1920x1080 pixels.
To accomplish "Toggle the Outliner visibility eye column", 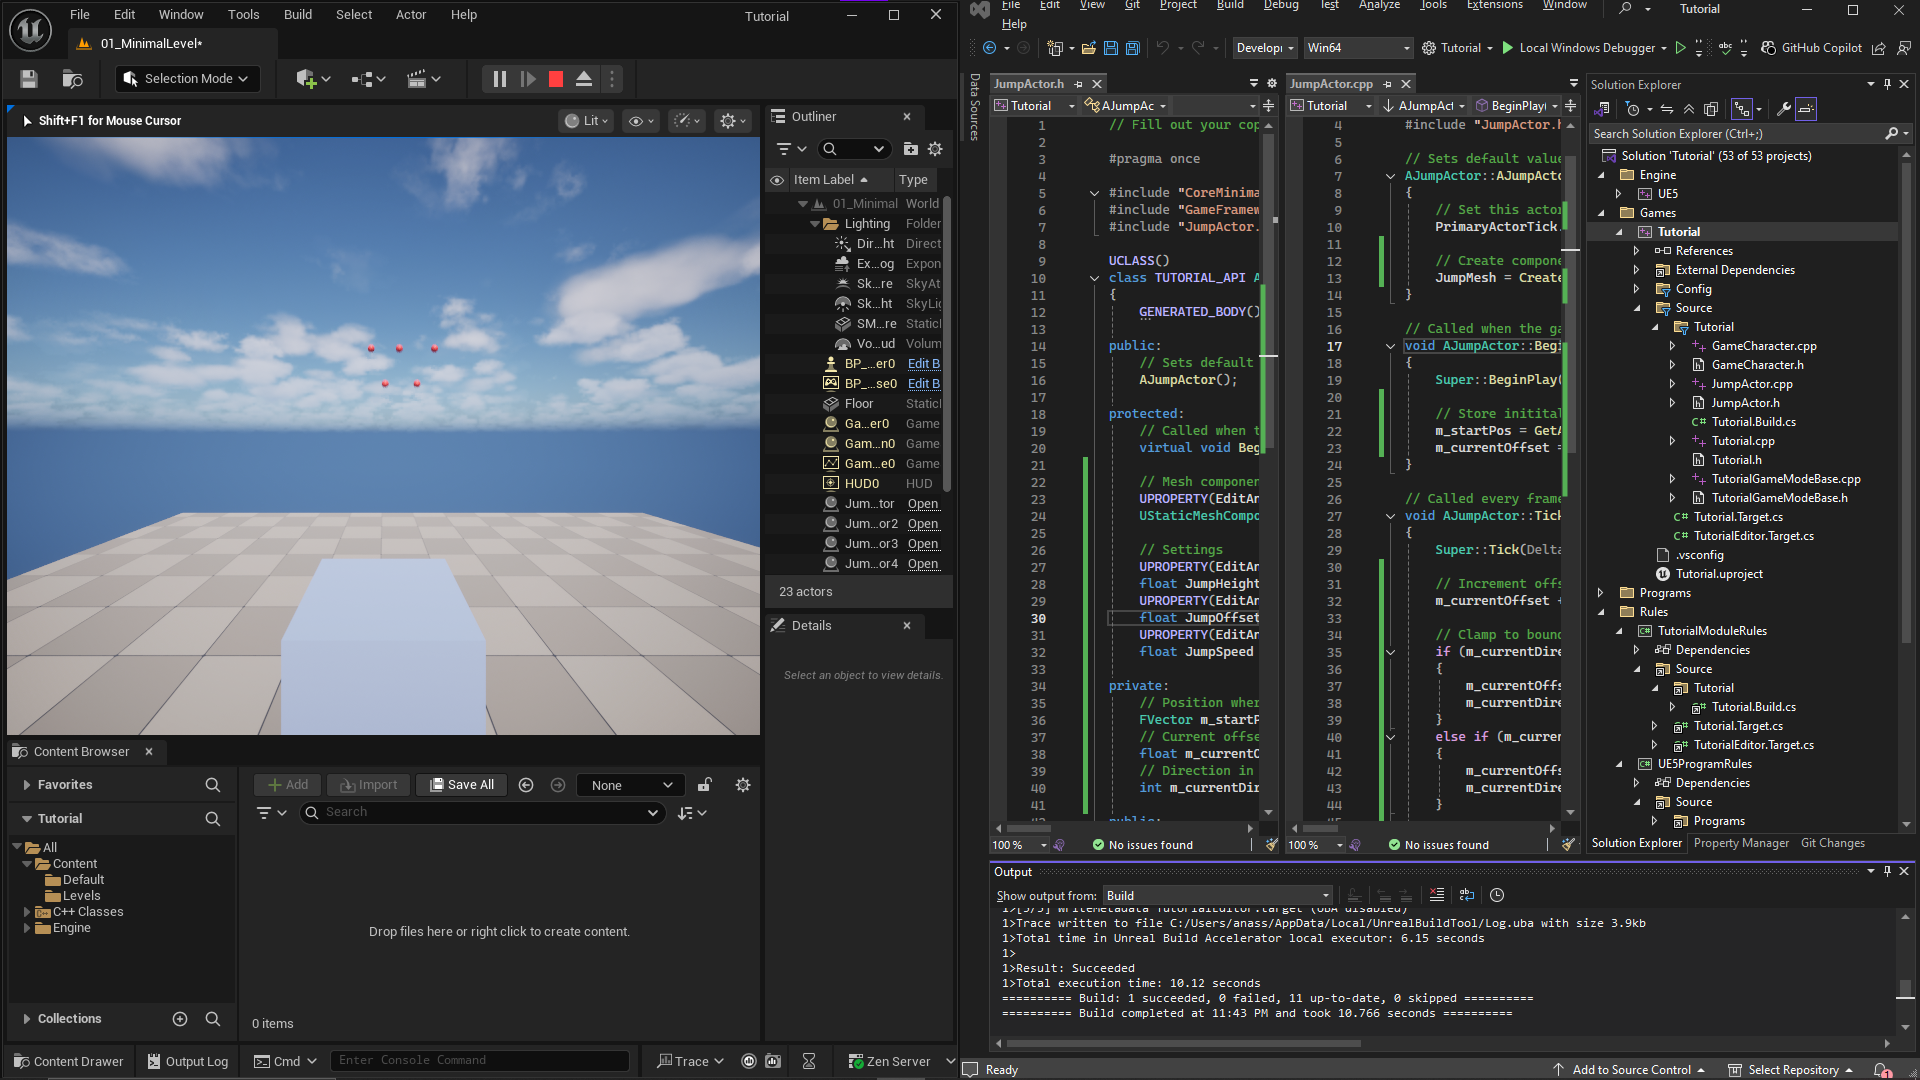I will click(777, 180).
